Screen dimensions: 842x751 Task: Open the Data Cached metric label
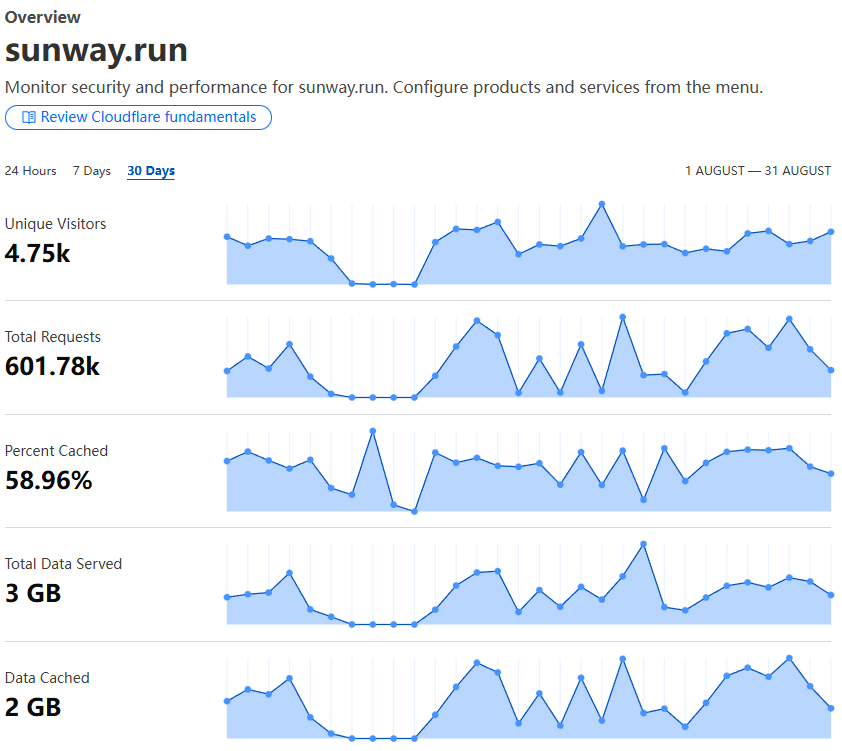point(47,678)
